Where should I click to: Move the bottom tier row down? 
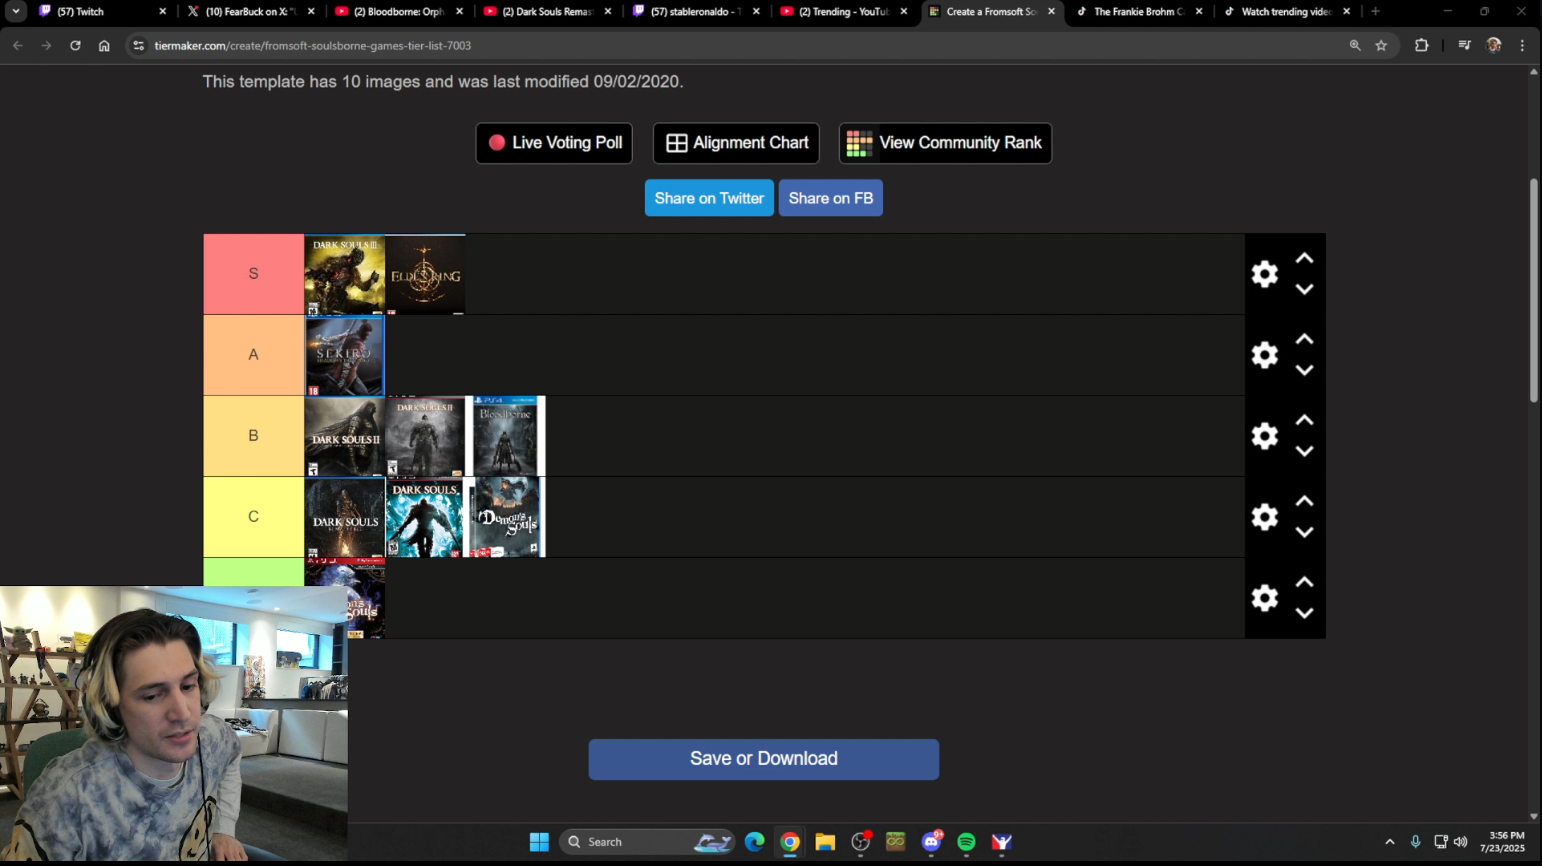1304,613
